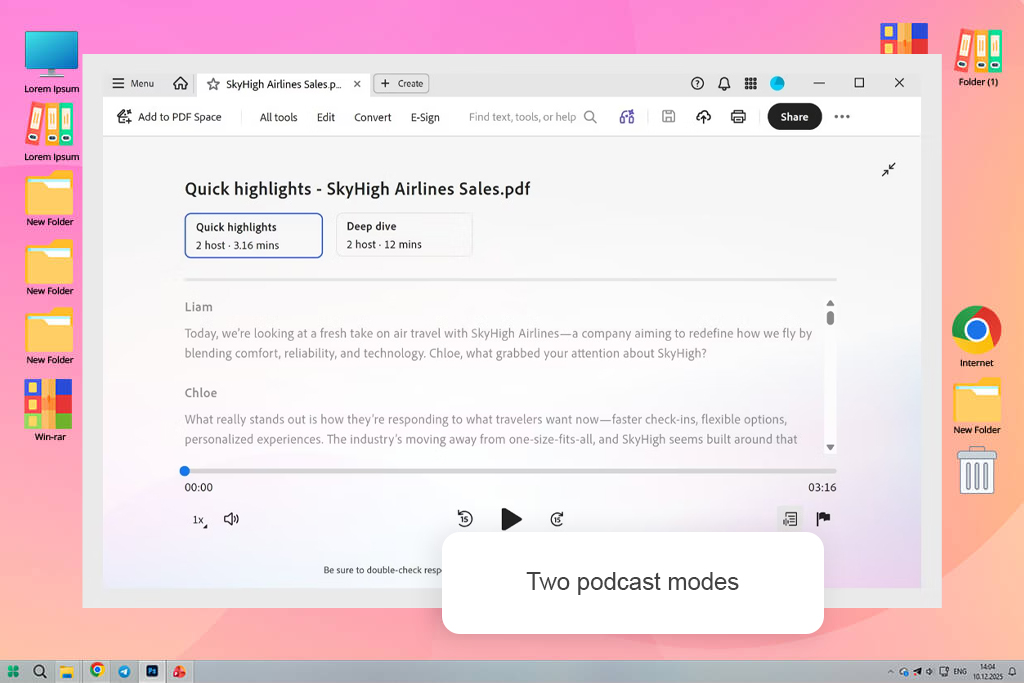
Task: Click the 03:16 total duration label
Action: click(822, 487)
